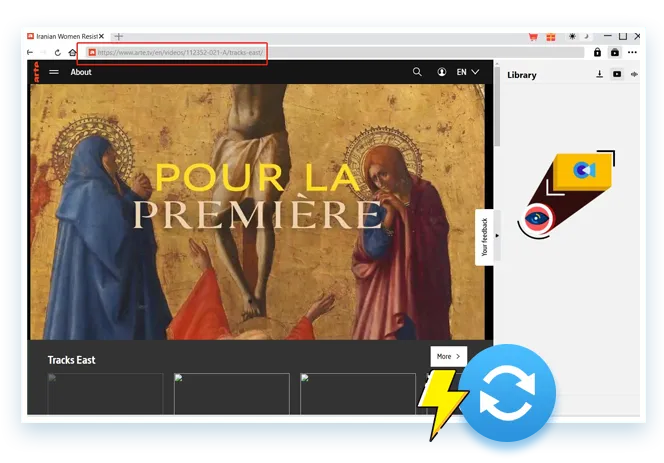Screen dimensions: 664x463
Task: Open the arte search magnifier
Action: pos(417,72)
